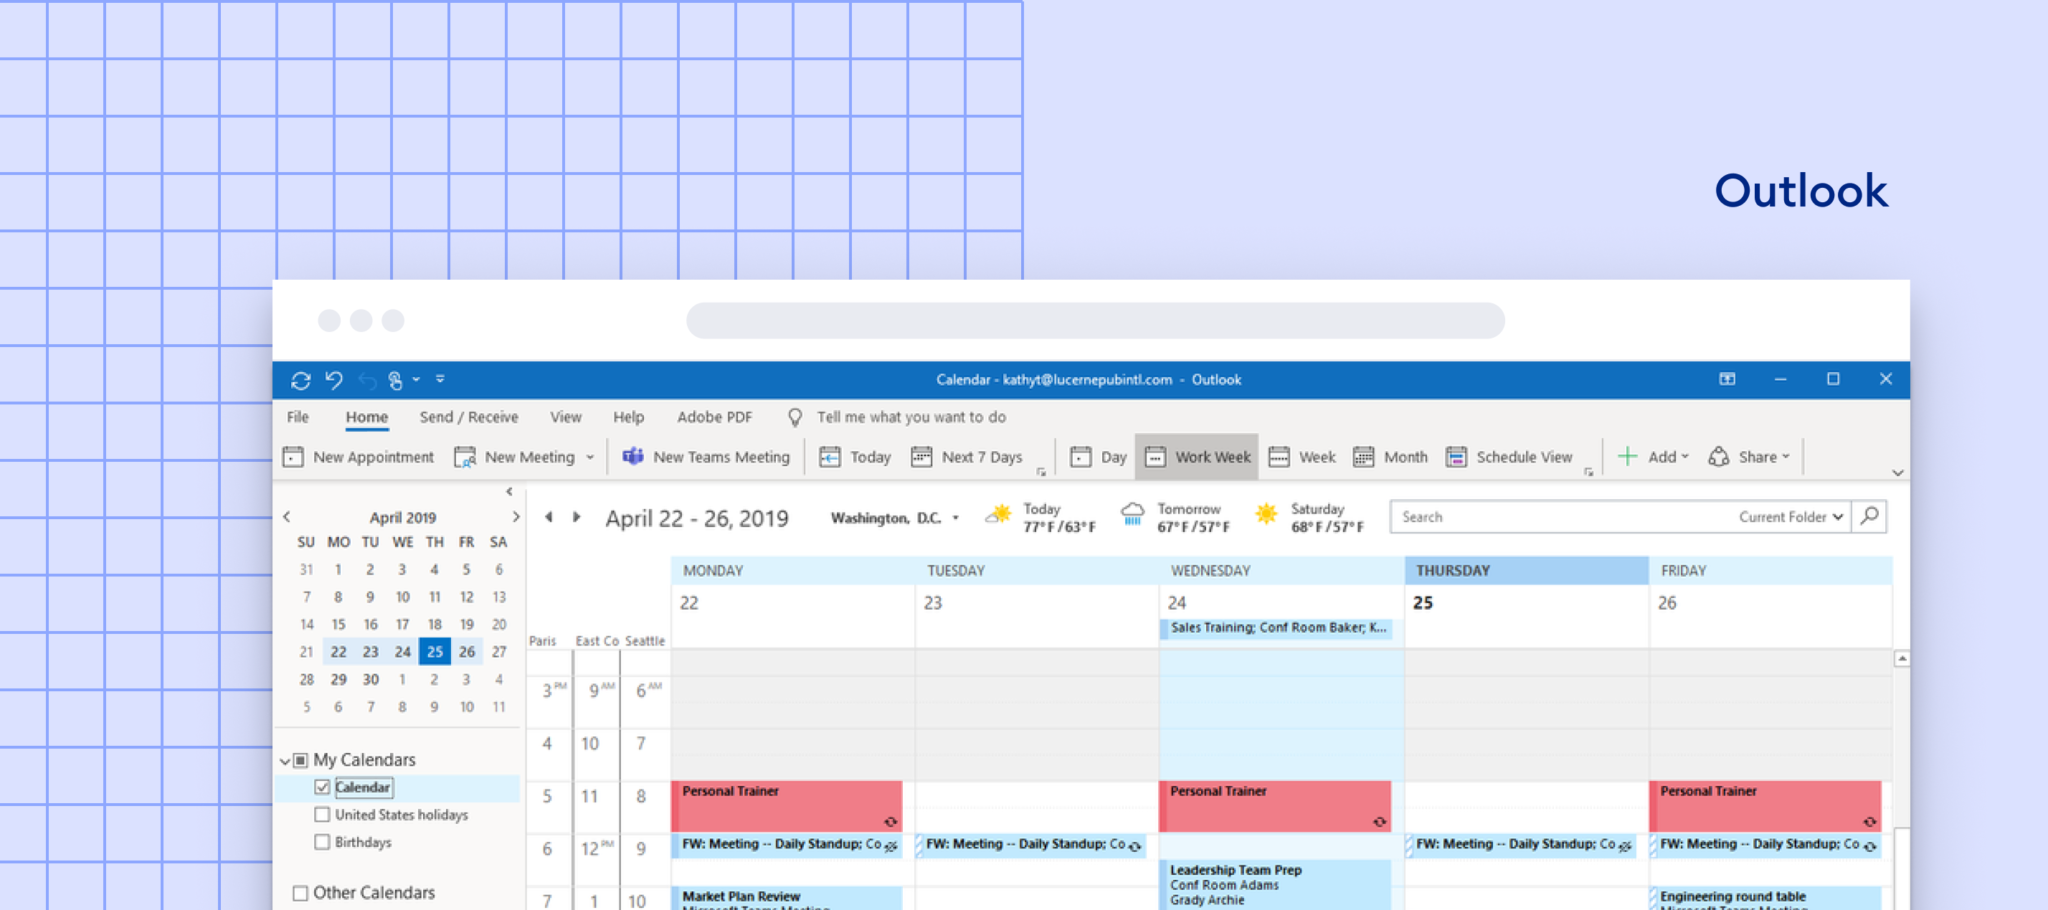Jump to Today in the ribbon
This screenshot has width=2048, height=910.
855,457
